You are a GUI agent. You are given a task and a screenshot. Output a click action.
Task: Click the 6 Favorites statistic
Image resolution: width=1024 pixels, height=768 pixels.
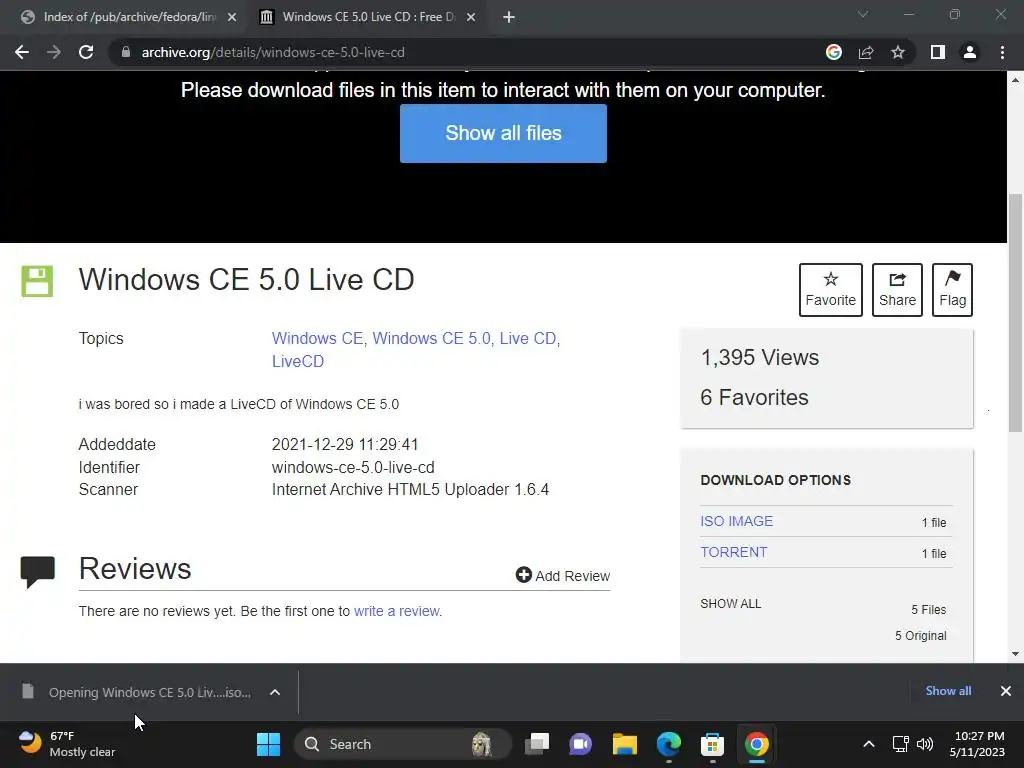(754, 397)
